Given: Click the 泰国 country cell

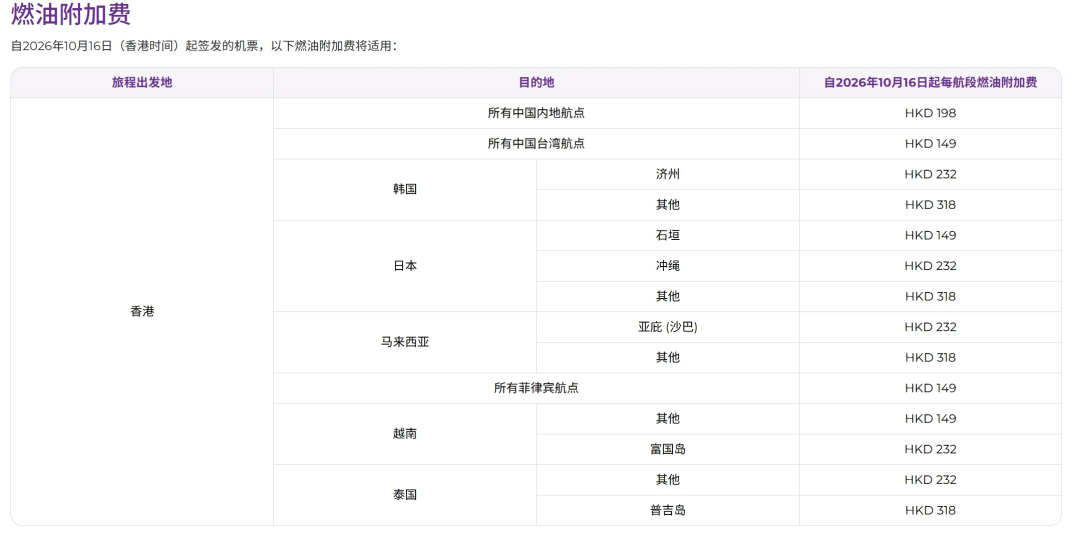Looking at the screenshot, I should 405,495.
